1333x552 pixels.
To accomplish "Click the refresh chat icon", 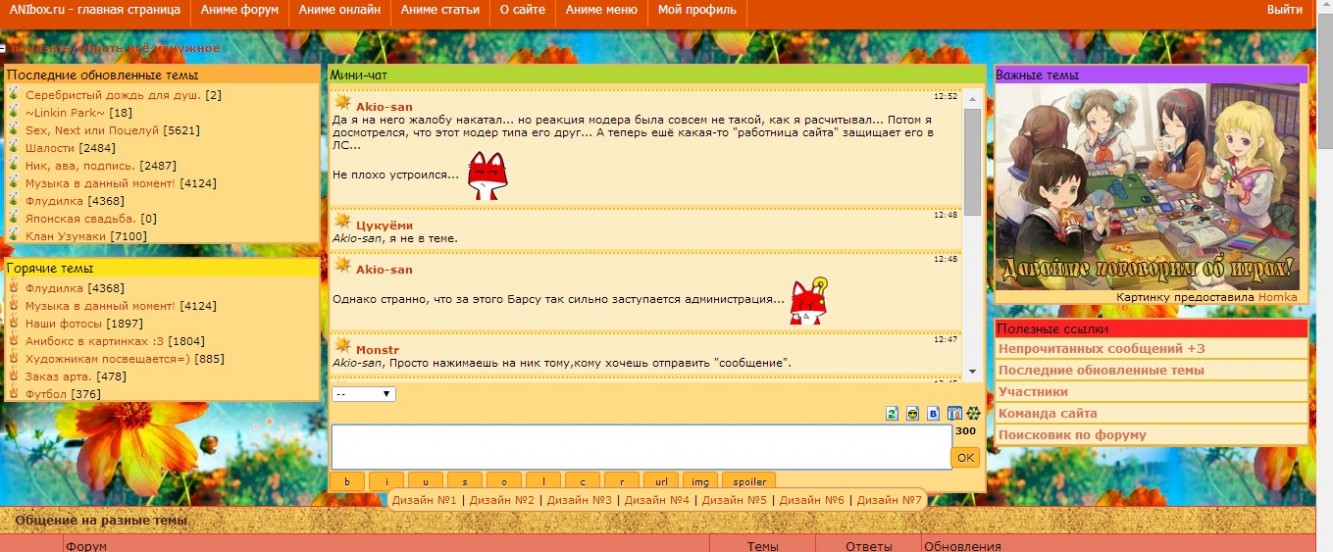I will click(x=893, y=414).
